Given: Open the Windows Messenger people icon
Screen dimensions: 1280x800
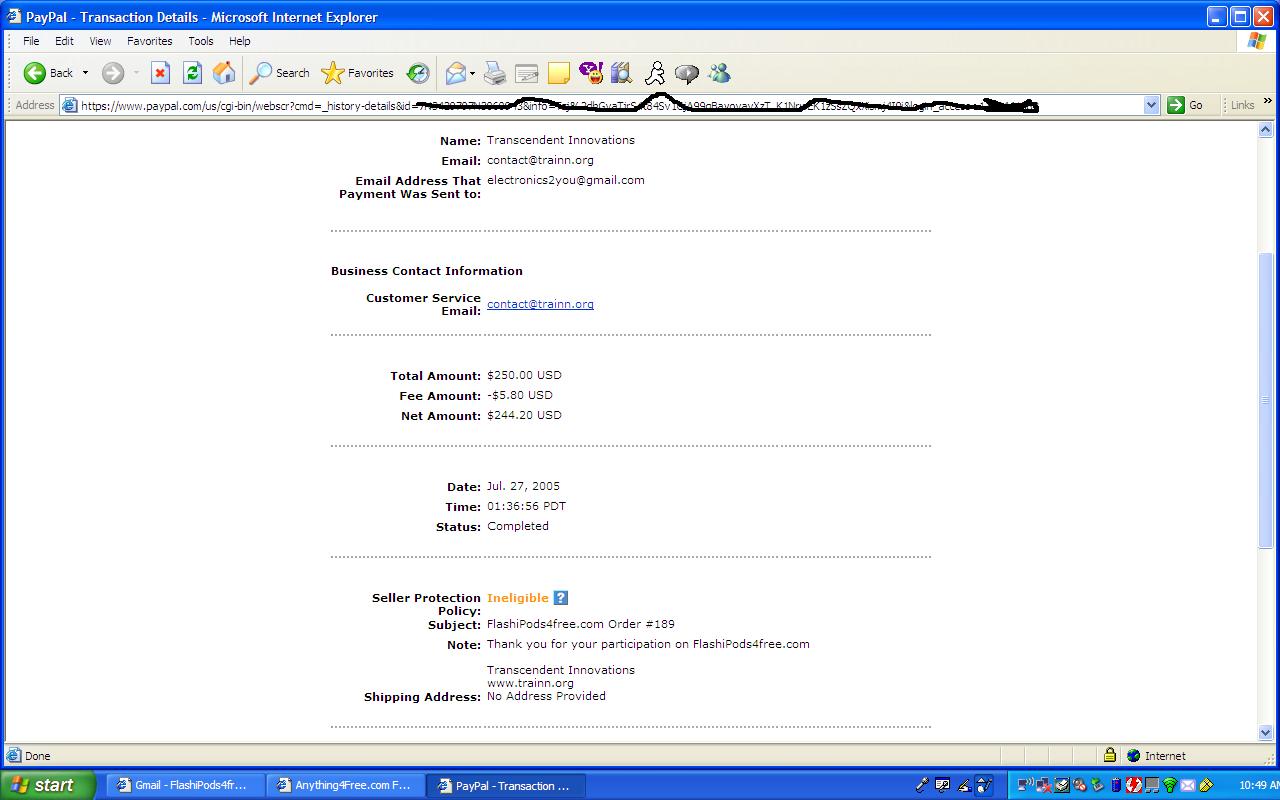Looking at the screenshot, I should tap(719, 73).
